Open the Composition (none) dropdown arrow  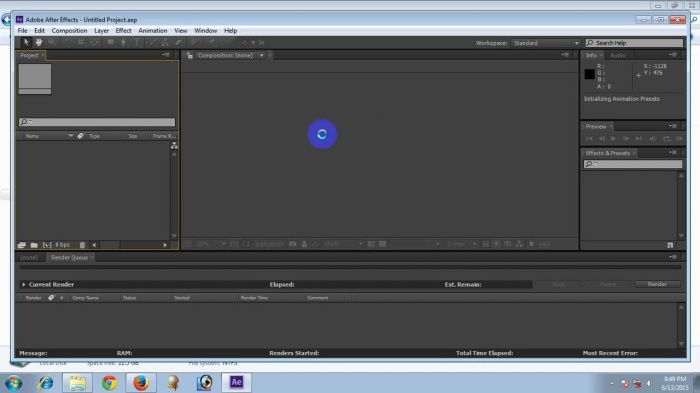[262, 55]
